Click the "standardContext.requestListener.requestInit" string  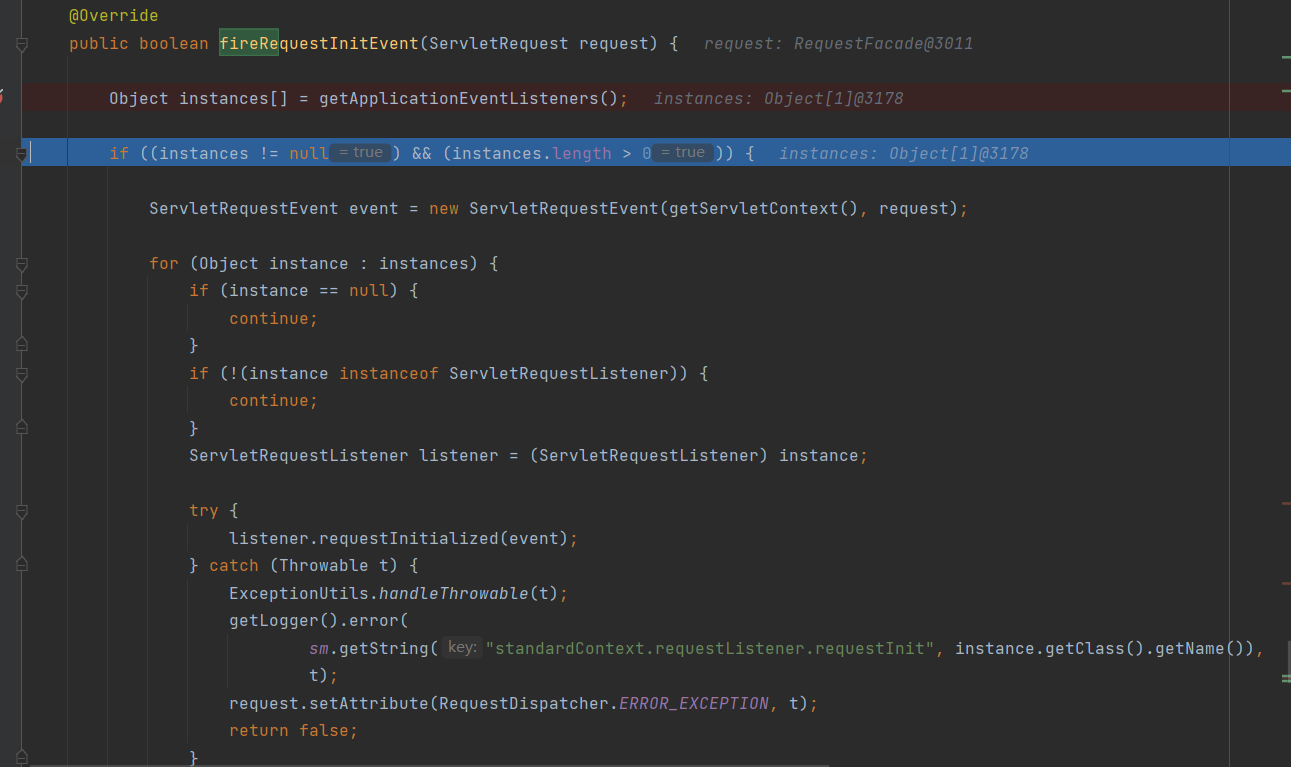(x=711, y=648)
